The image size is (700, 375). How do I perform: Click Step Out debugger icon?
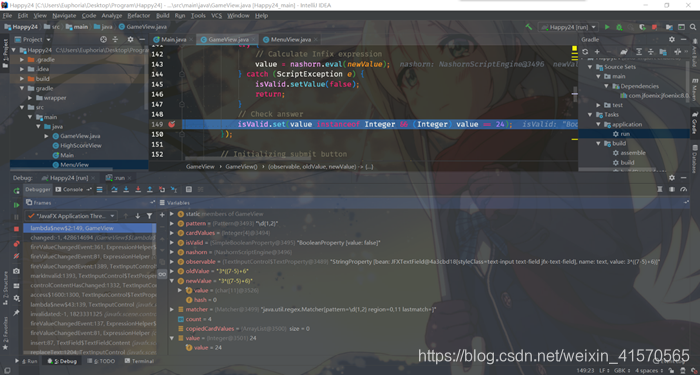[150, 189]
